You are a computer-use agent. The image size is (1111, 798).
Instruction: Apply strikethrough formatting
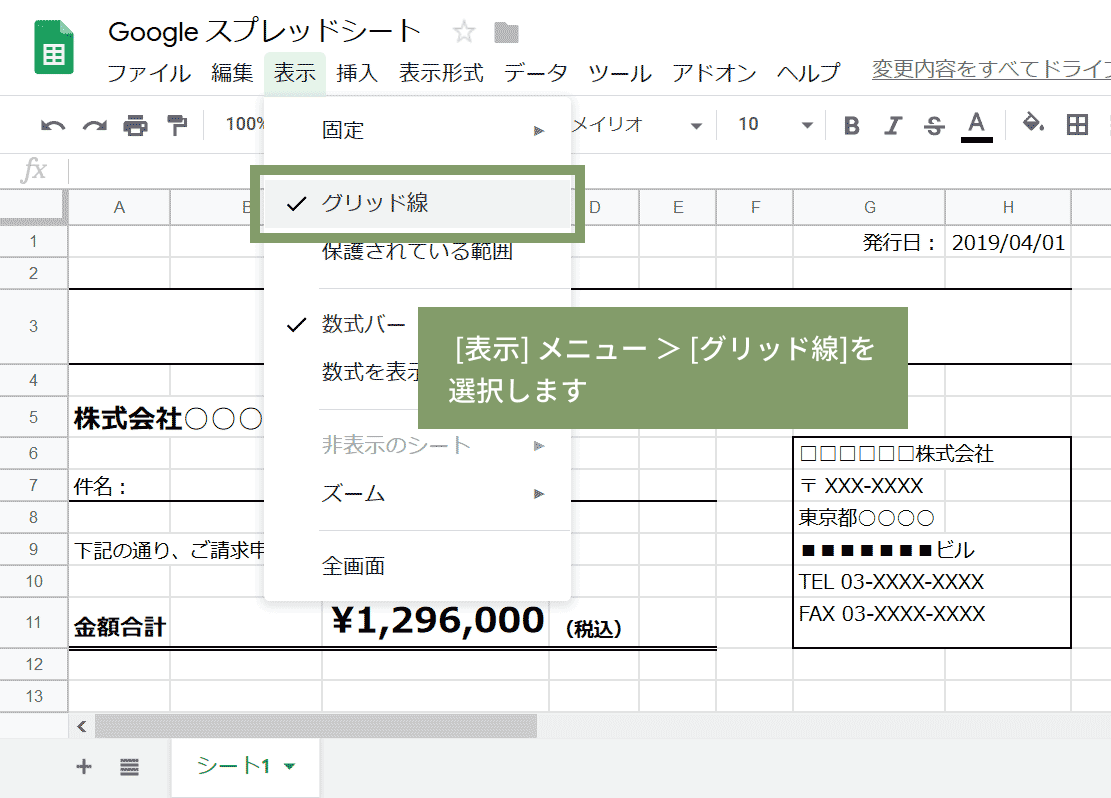pos(933,125)
